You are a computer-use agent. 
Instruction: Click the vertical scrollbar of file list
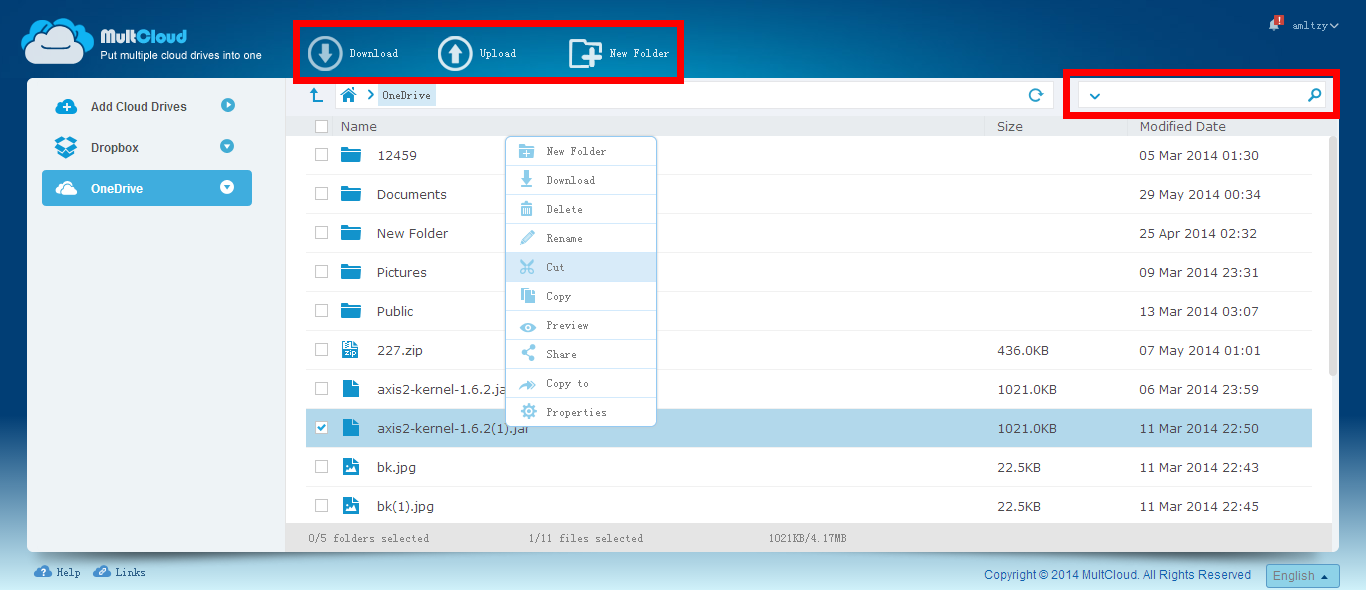click(1333, 256)
